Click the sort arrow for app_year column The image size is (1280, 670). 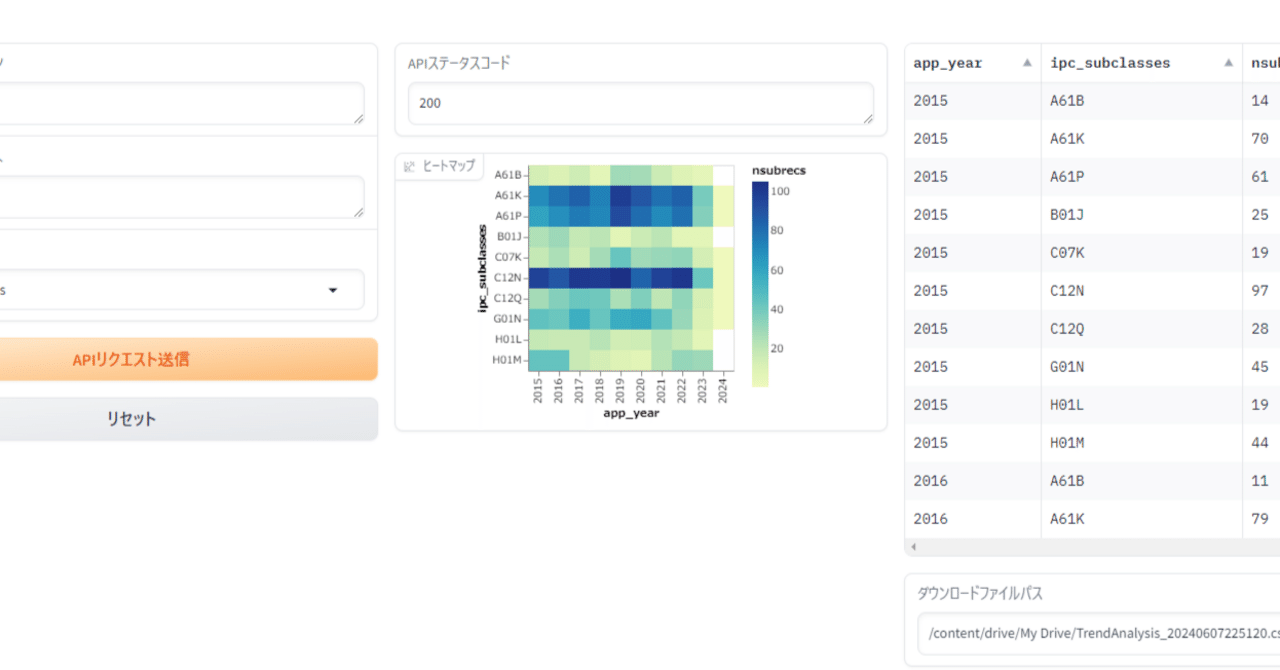[1026, 63]
